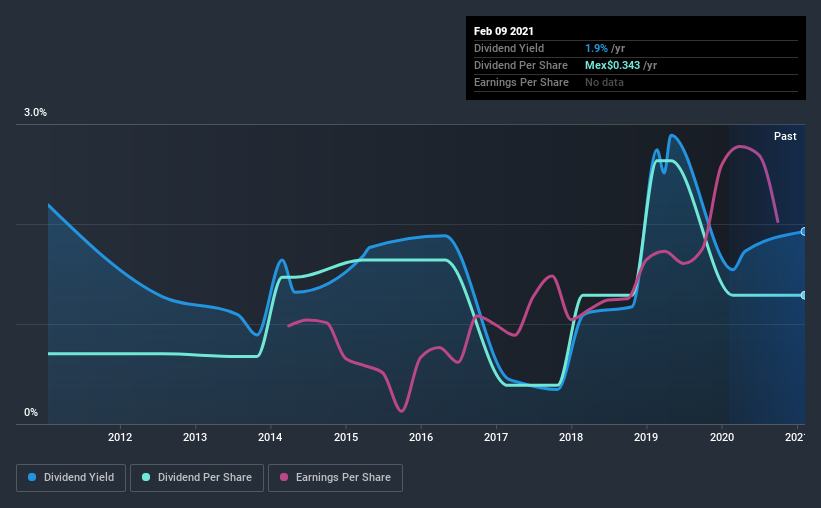Click the 1.9% dividend yield value
This screenshot has width=821, height=508.
[596, 48]
